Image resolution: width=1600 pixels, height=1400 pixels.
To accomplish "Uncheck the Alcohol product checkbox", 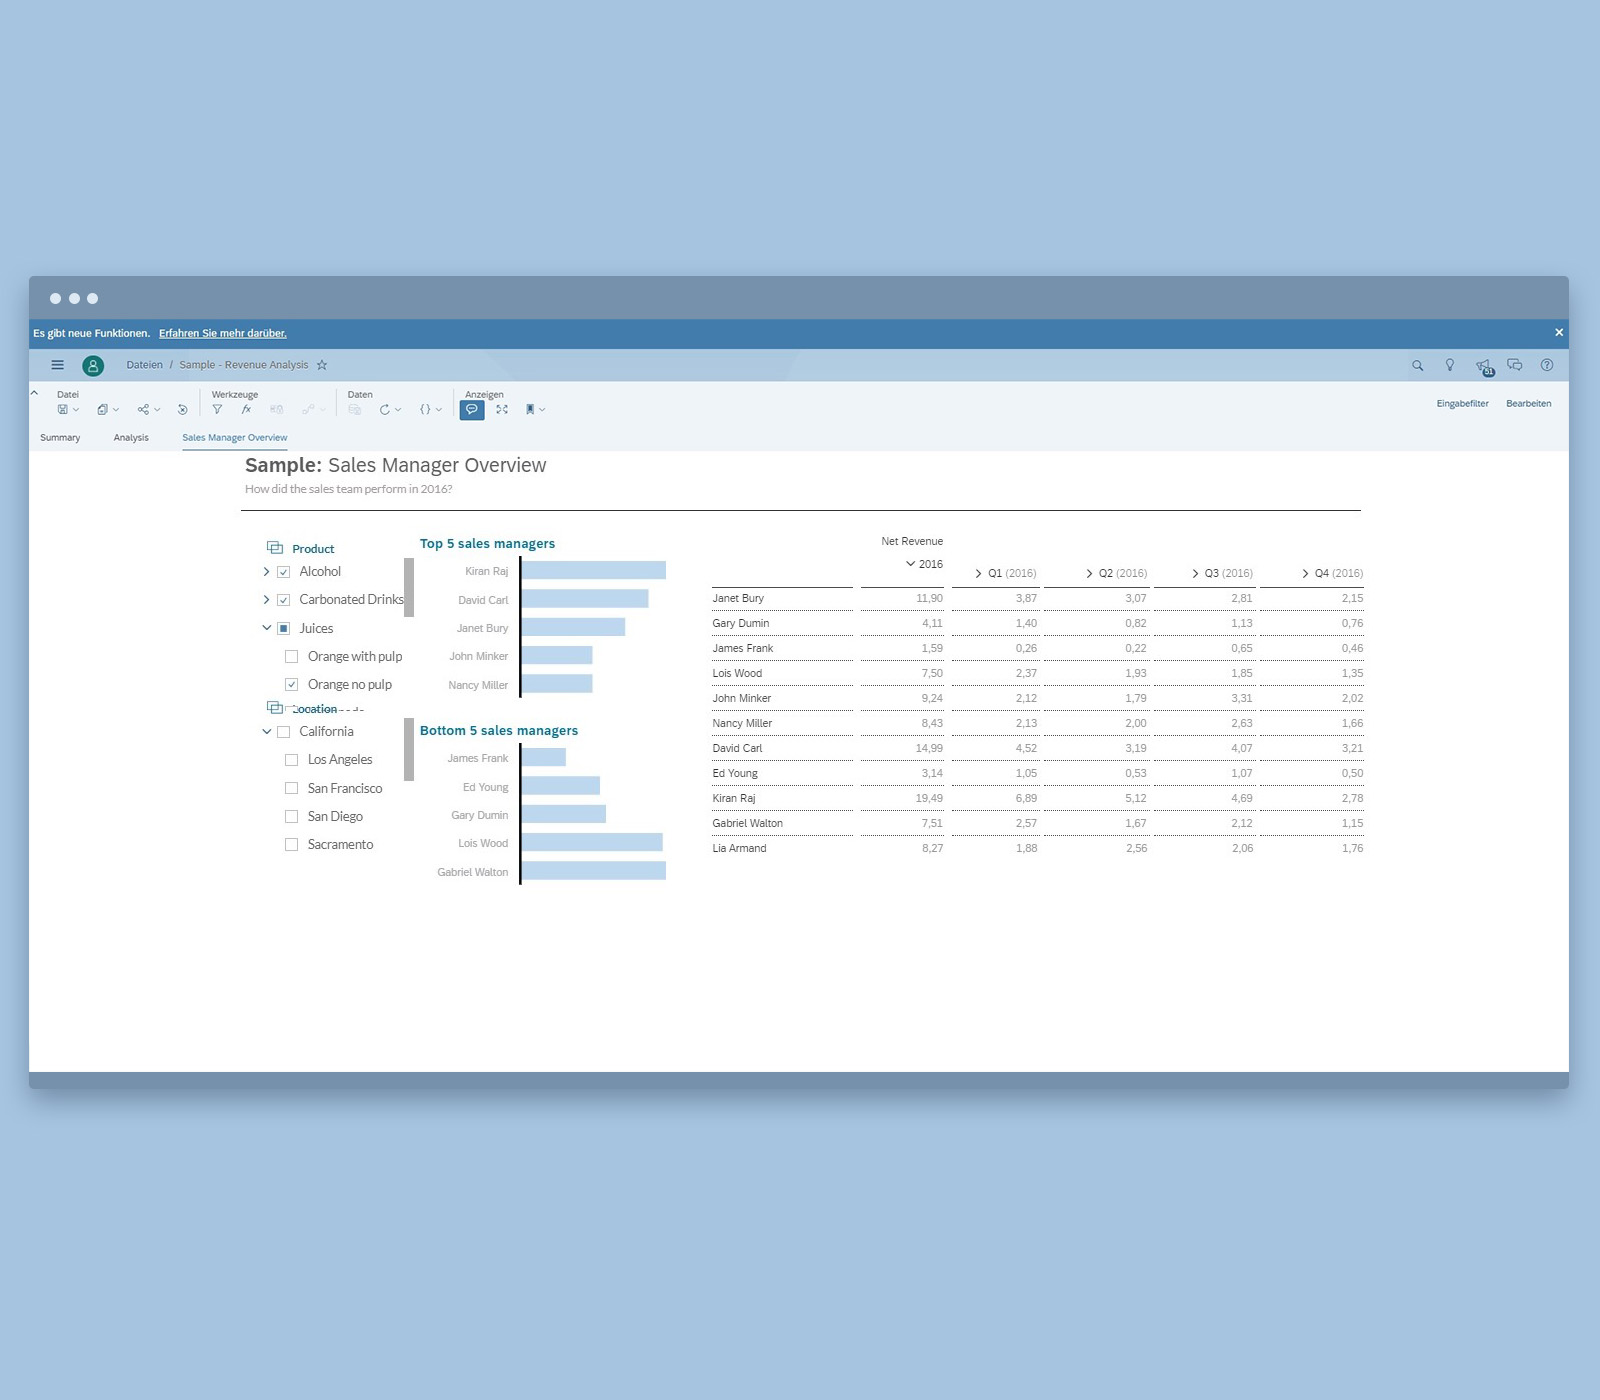I will pyautogui.click(x=283, y=572).
